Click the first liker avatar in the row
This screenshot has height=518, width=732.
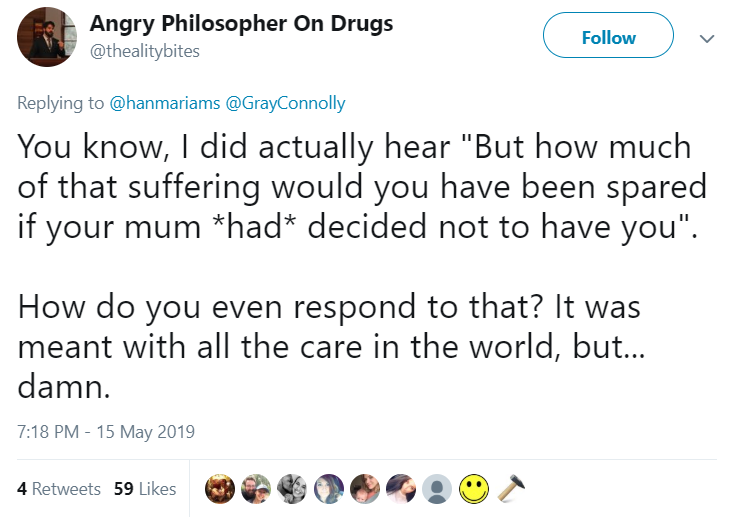[221, 489]
